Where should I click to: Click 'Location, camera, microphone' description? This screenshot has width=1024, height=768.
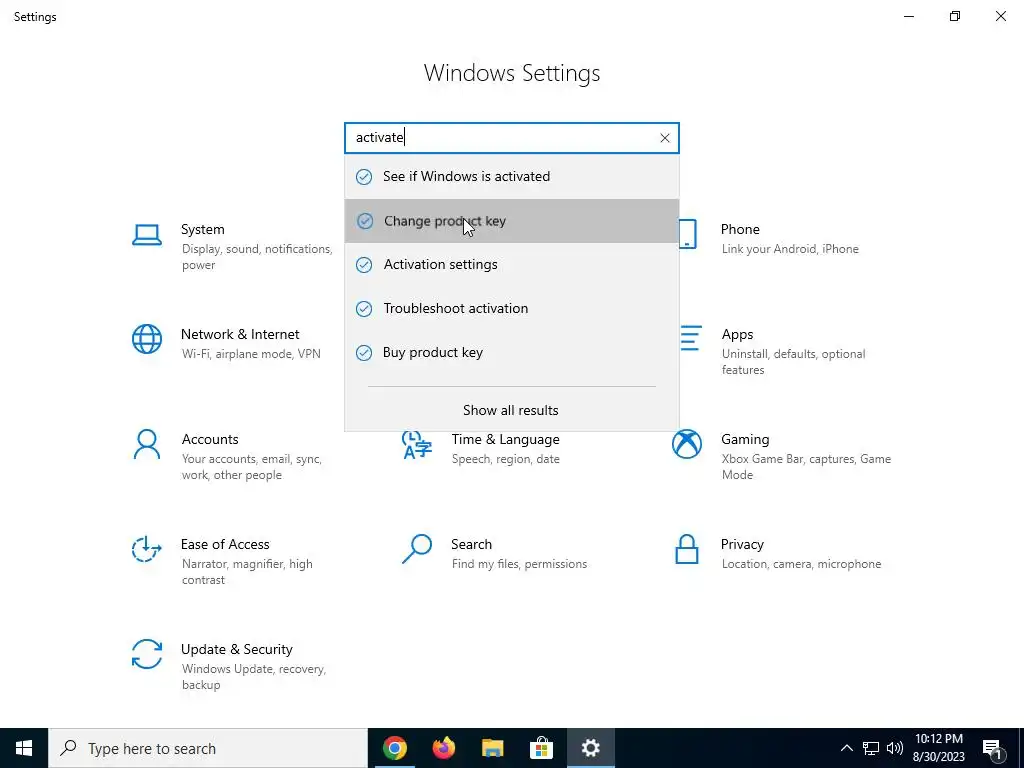(801, 564)
